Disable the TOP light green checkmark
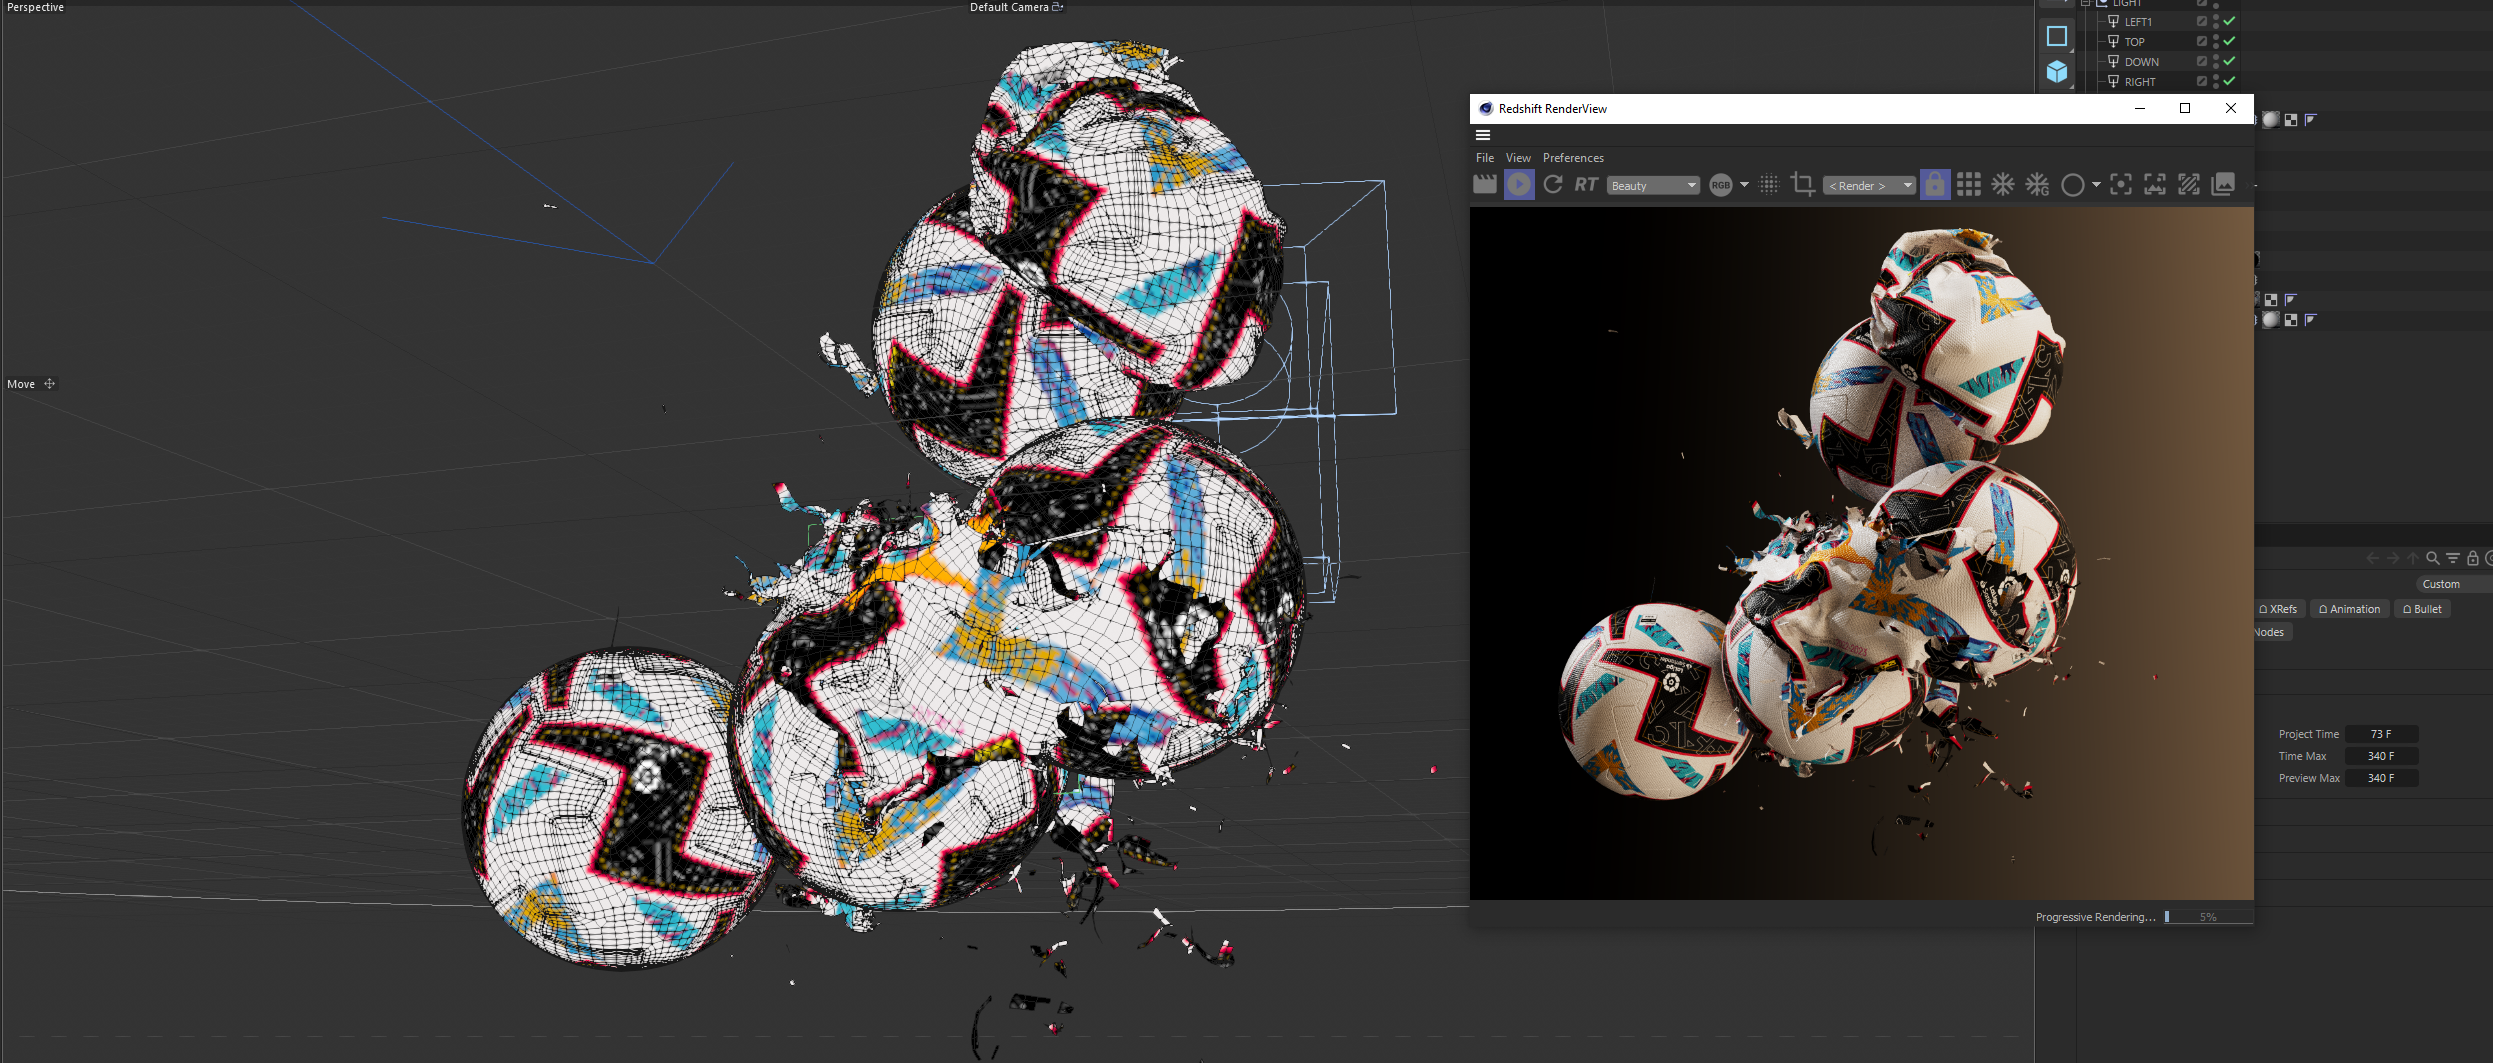Screen dimensions: 2493x1063 (x=2229, y=41)
